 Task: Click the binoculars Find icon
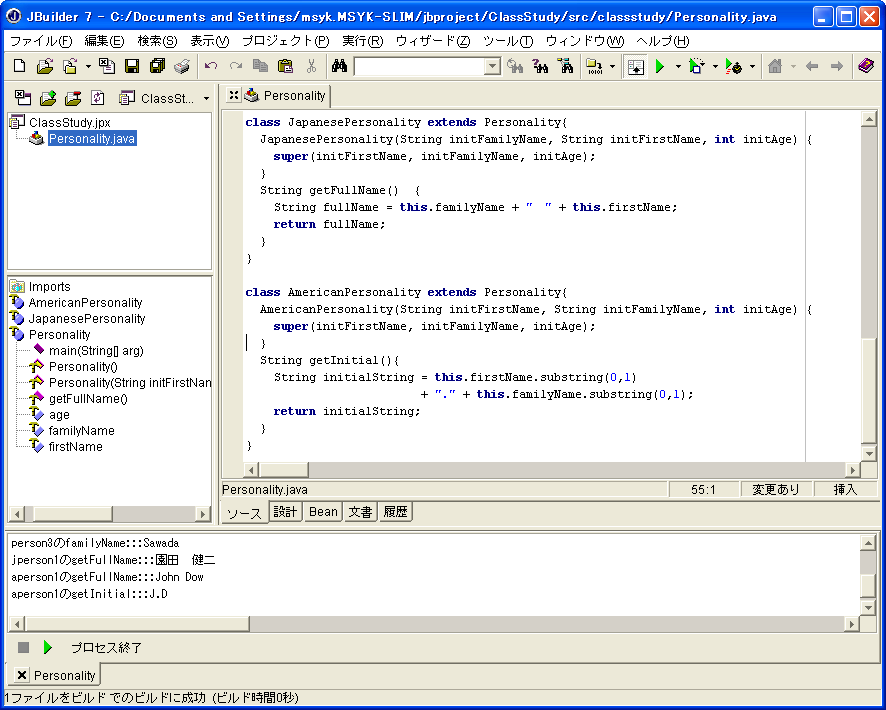(339, 67)
